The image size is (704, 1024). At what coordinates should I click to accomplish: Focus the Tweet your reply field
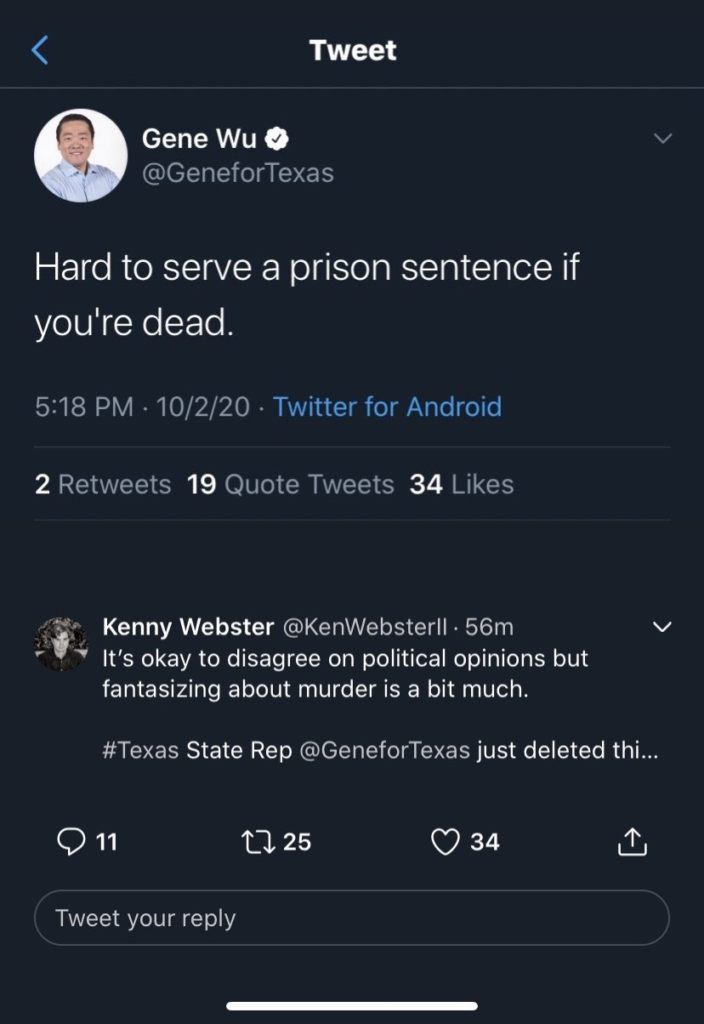tap(351, 917)
